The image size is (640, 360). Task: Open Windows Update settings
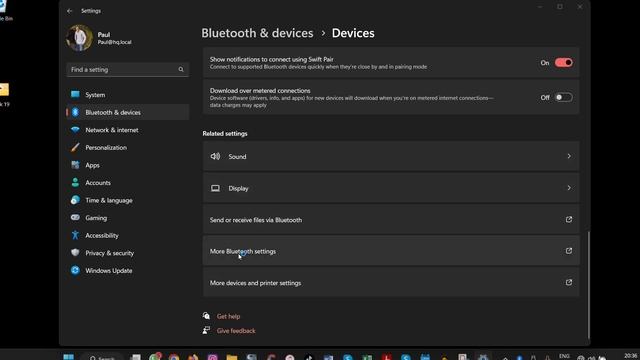(127, 270)
